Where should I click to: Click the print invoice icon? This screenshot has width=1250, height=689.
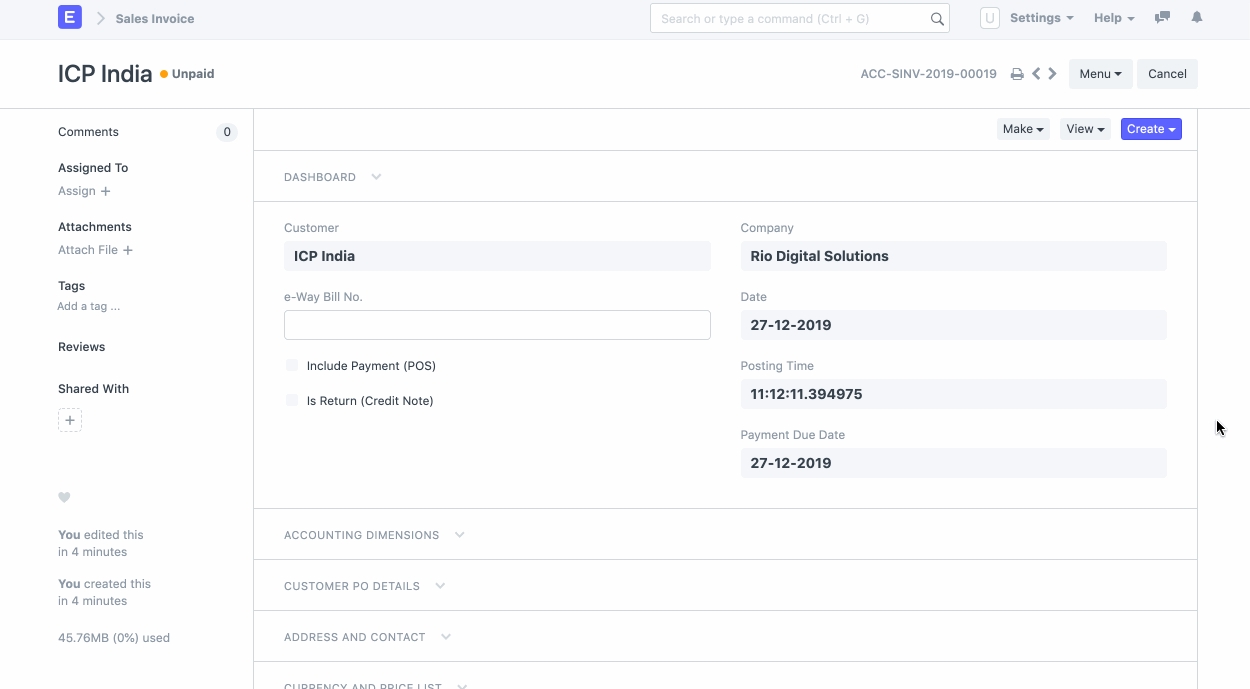(x=1017, y=74)
